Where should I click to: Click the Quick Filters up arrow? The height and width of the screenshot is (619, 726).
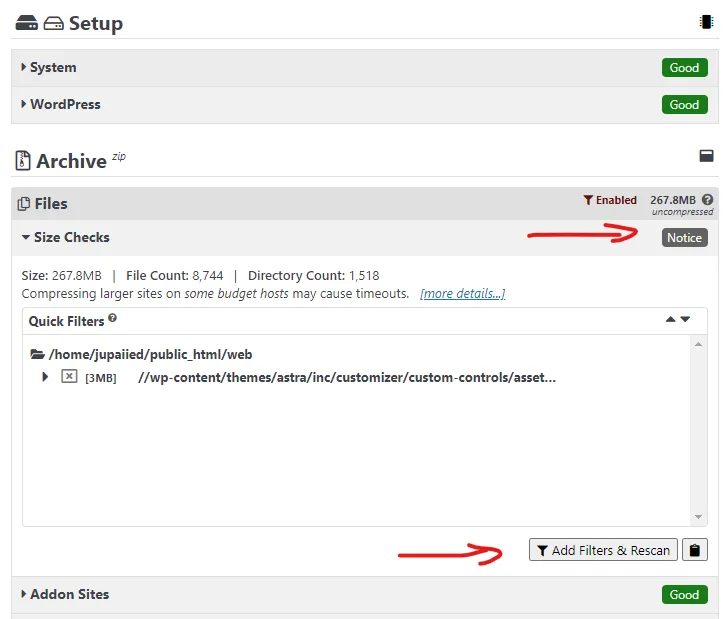670,319
